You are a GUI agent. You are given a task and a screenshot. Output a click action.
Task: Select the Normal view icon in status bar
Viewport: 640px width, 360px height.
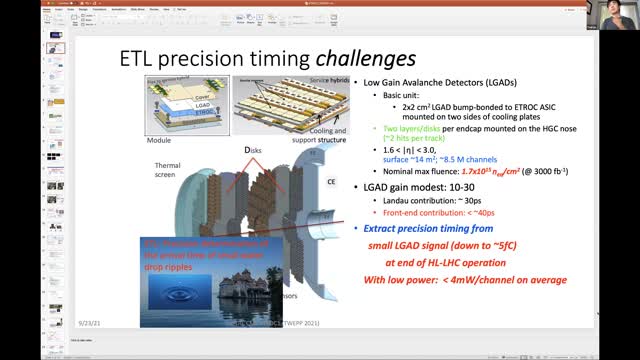click(x=524, y=357)
